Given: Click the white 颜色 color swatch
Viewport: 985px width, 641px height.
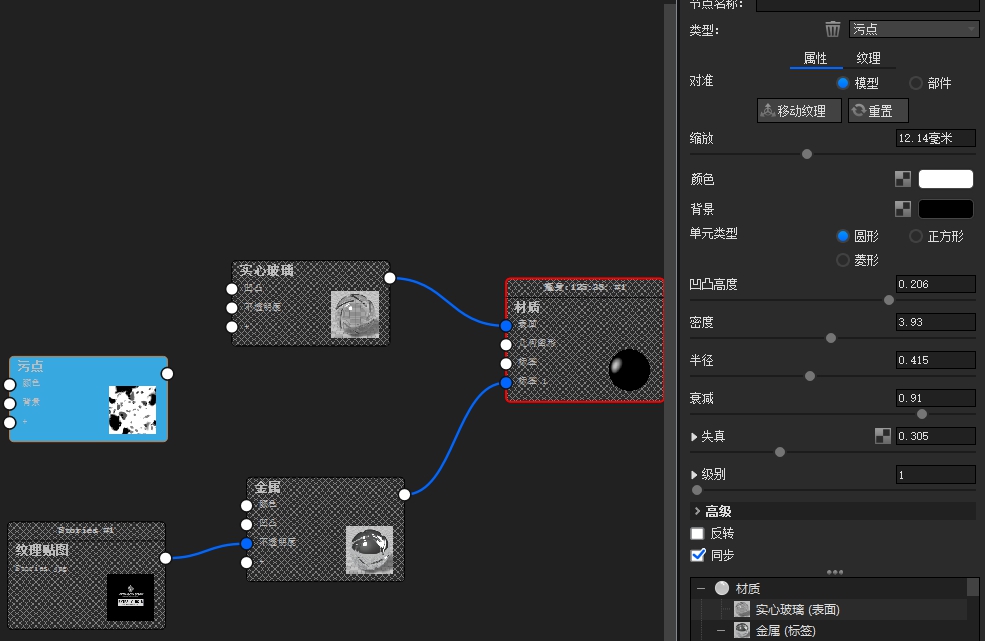Looking at the screenshot, I should [x=944, y=178].
